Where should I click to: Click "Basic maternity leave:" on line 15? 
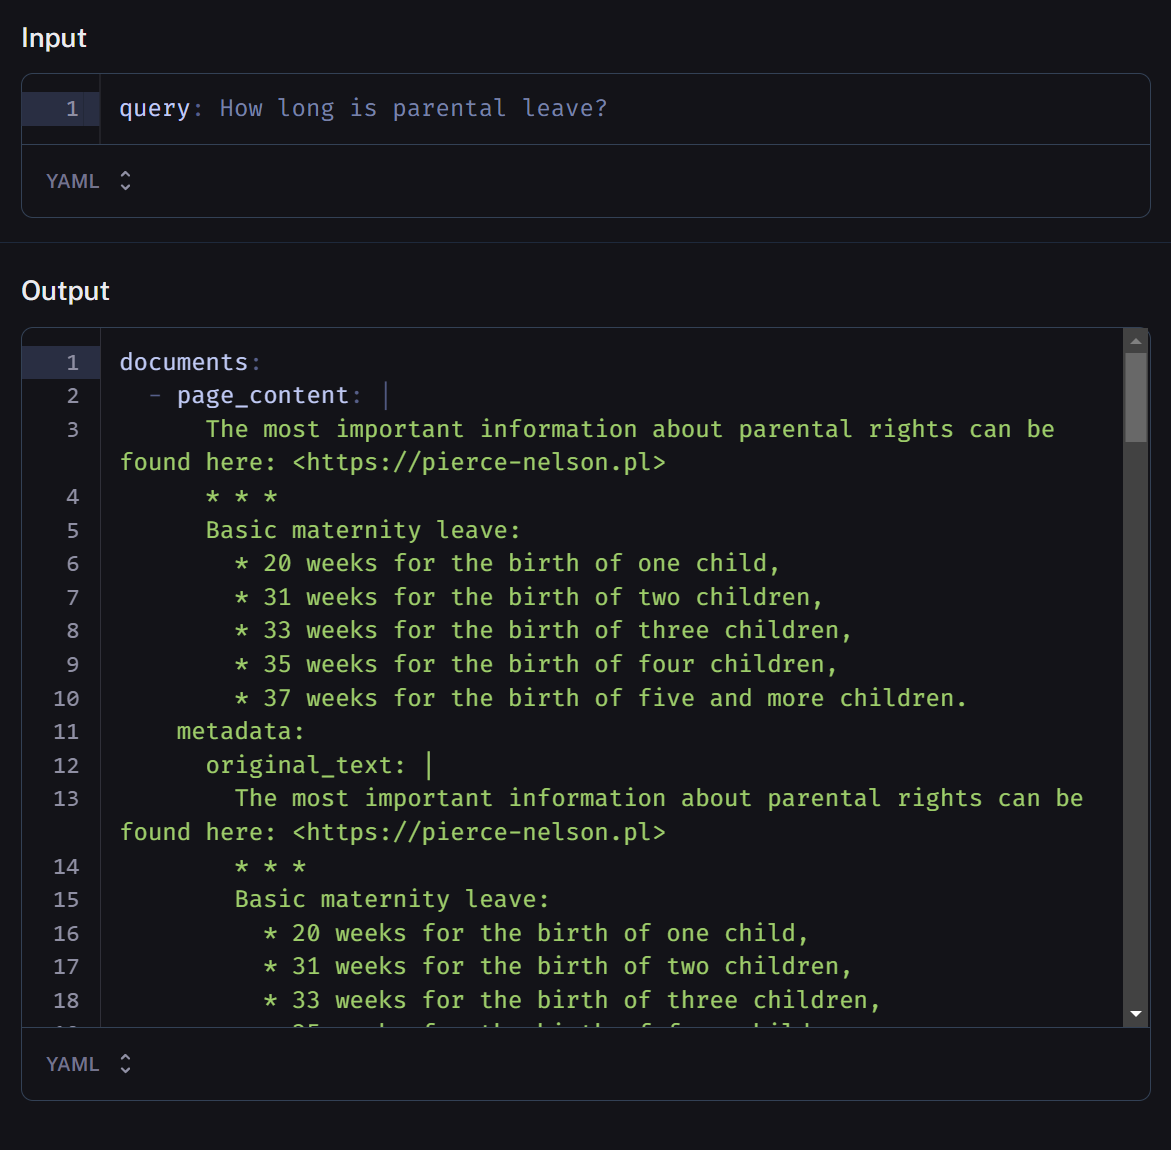click(x=392, y=899)
